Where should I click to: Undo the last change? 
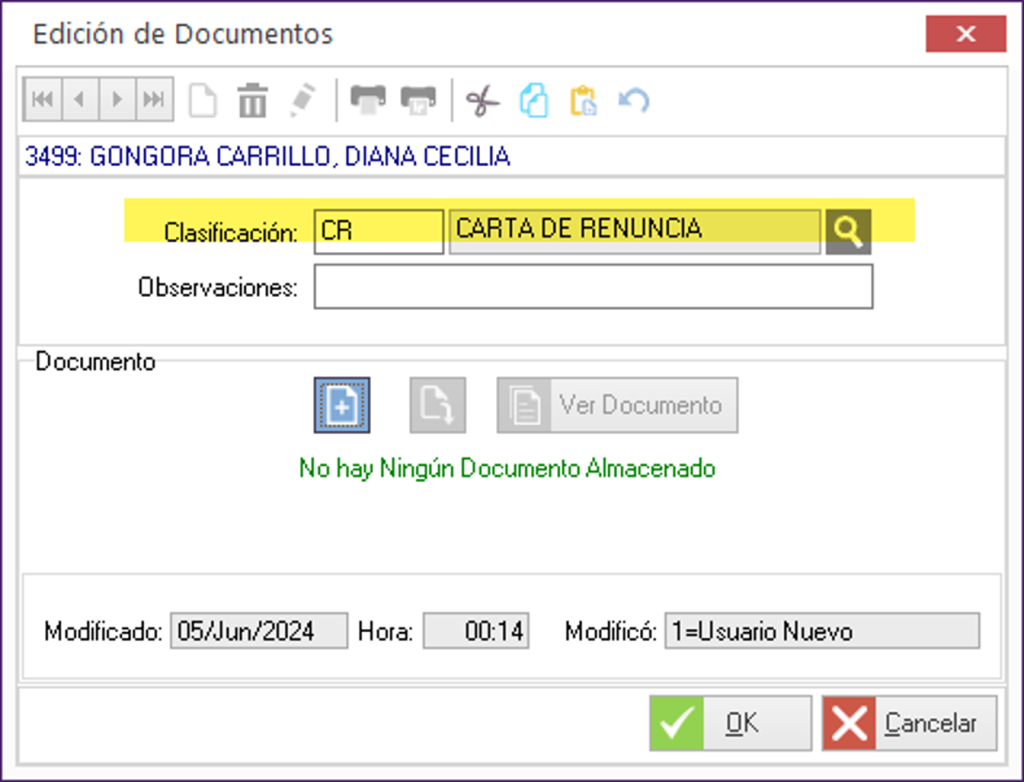634,99
